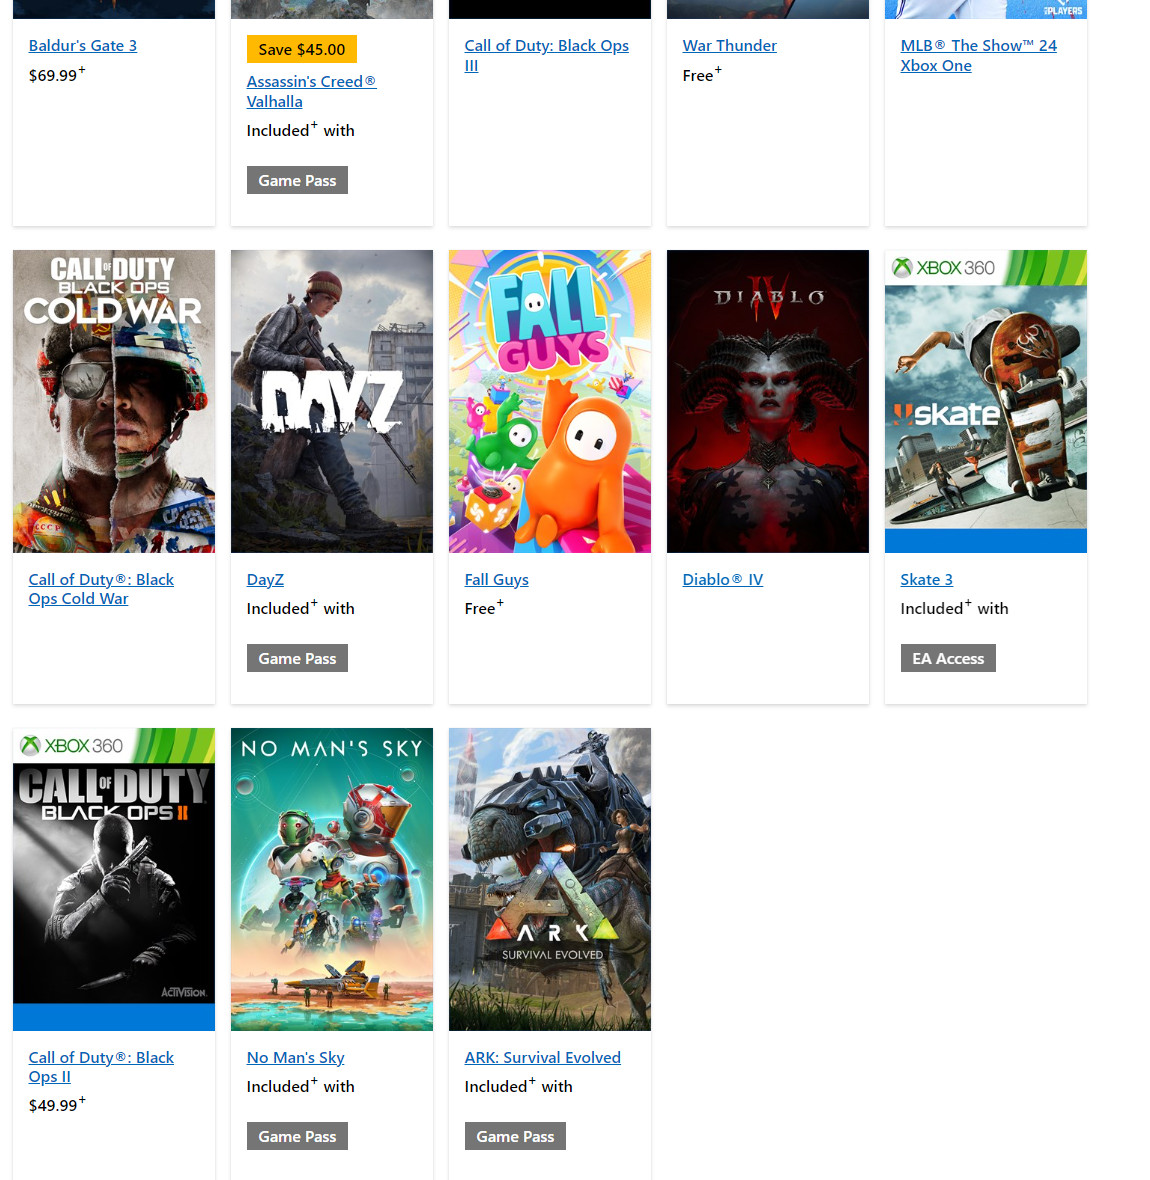Click Game Pass badge under Assassin's Creed Valhalla
This screenshot has width=1150, height=1180.
(x=297, y=181)
